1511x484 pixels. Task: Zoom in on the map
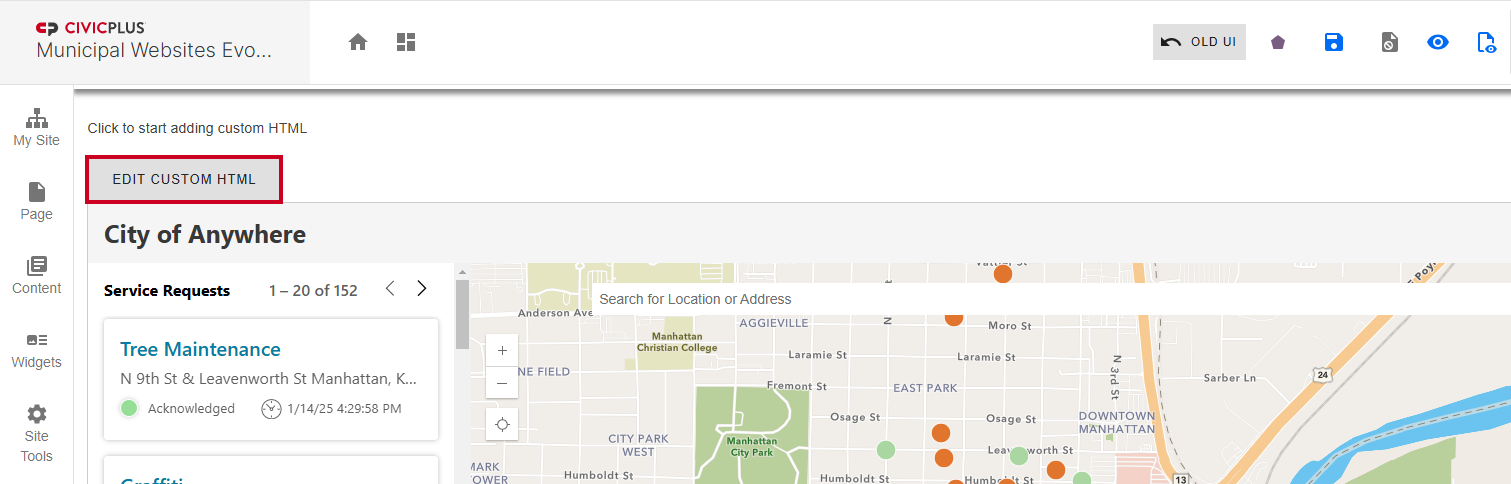(x=502, y=350)
